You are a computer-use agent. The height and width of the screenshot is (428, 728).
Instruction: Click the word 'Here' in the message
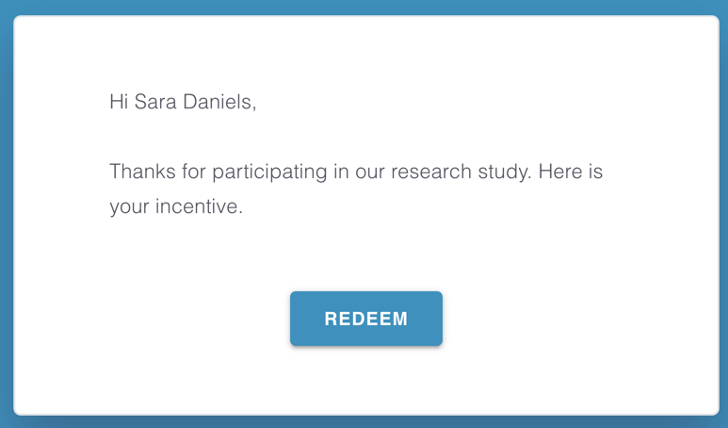click(x=560, y=171)
